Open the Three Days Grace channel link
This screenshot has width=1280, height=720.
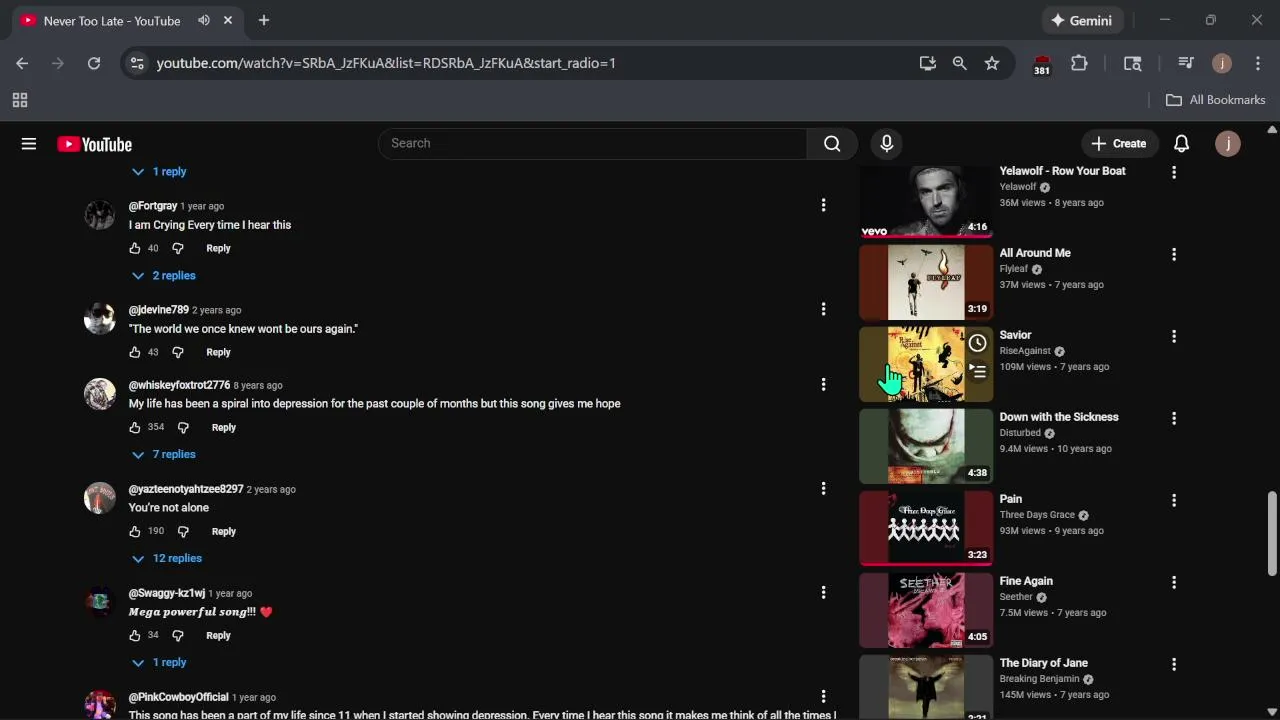click(1037, 515)
